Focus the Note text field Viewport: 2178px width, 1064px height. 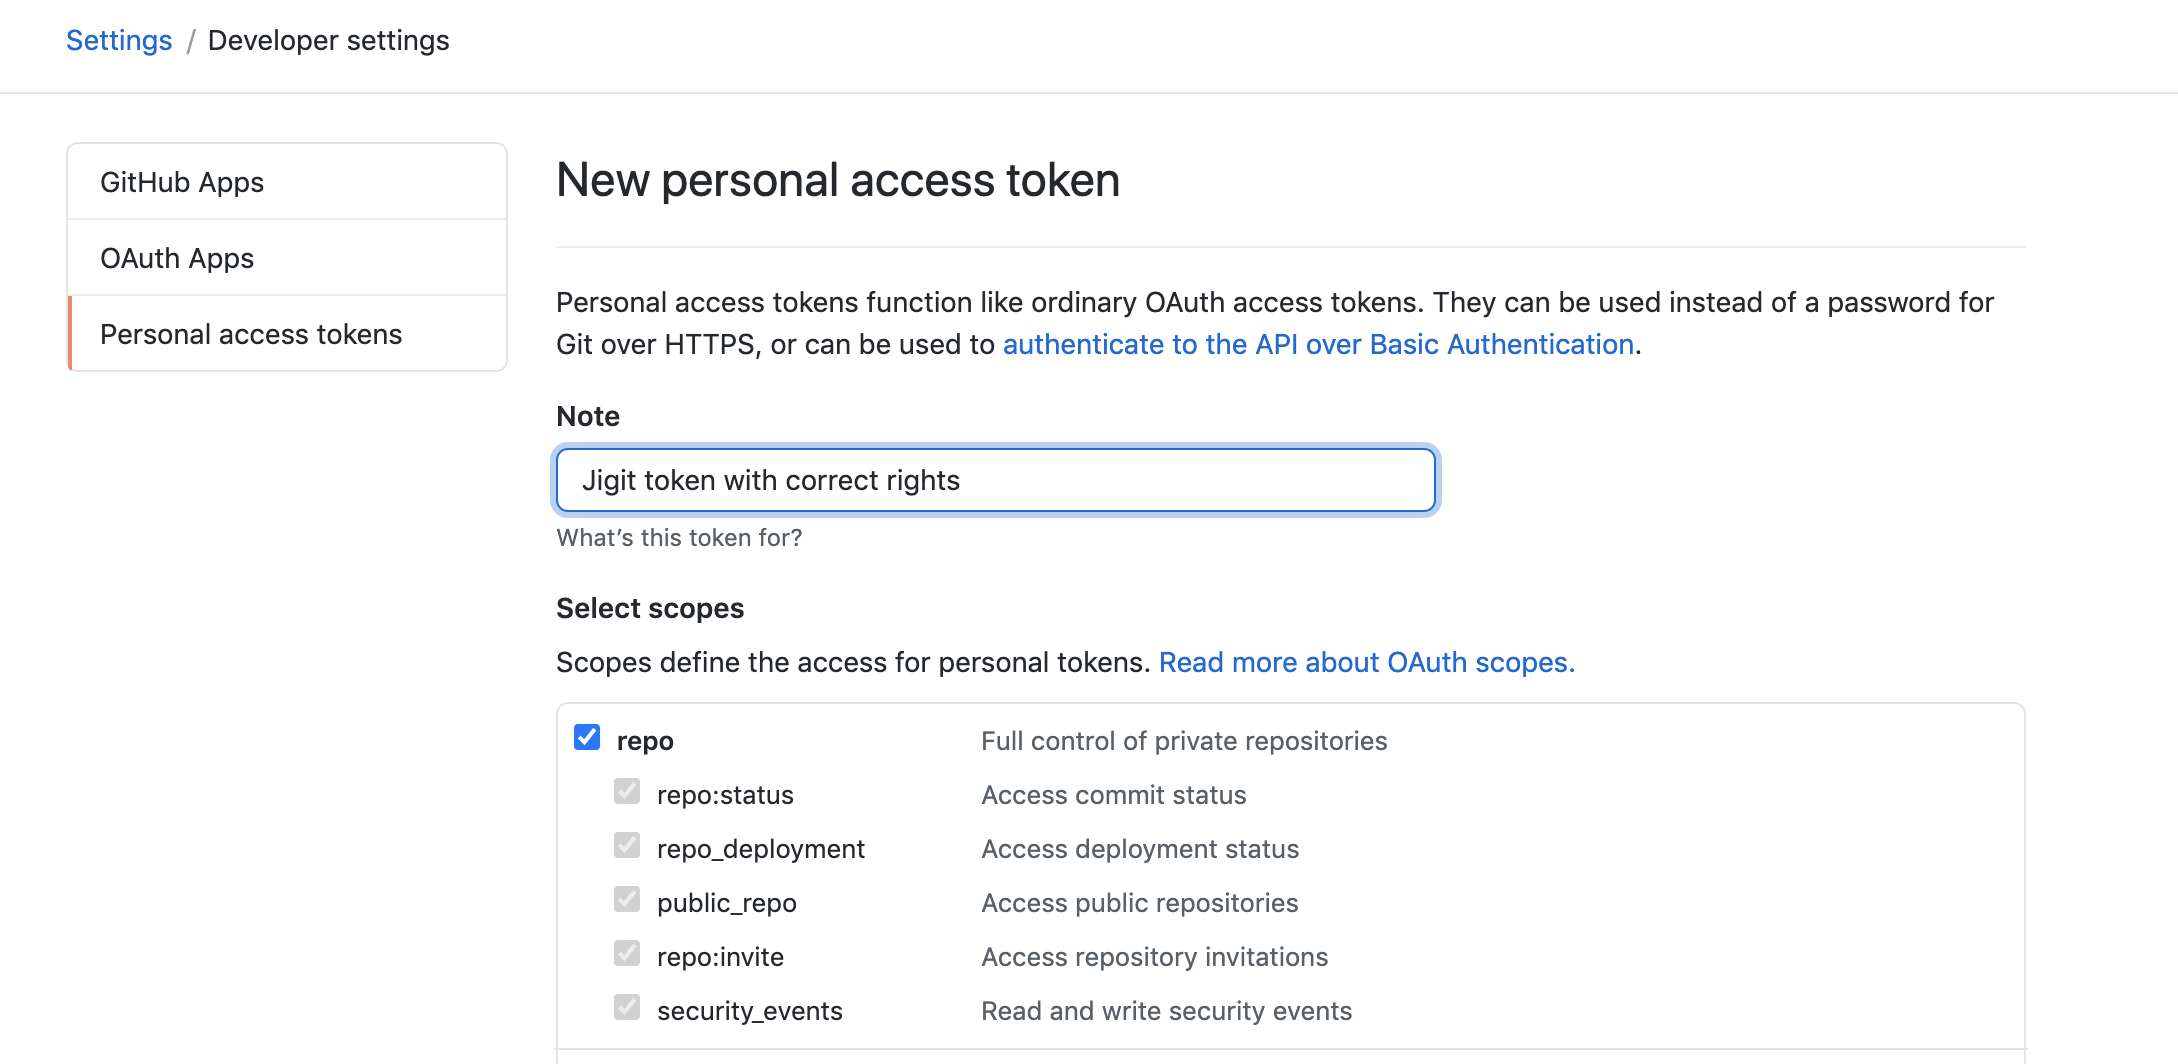(x=996, y=480)
